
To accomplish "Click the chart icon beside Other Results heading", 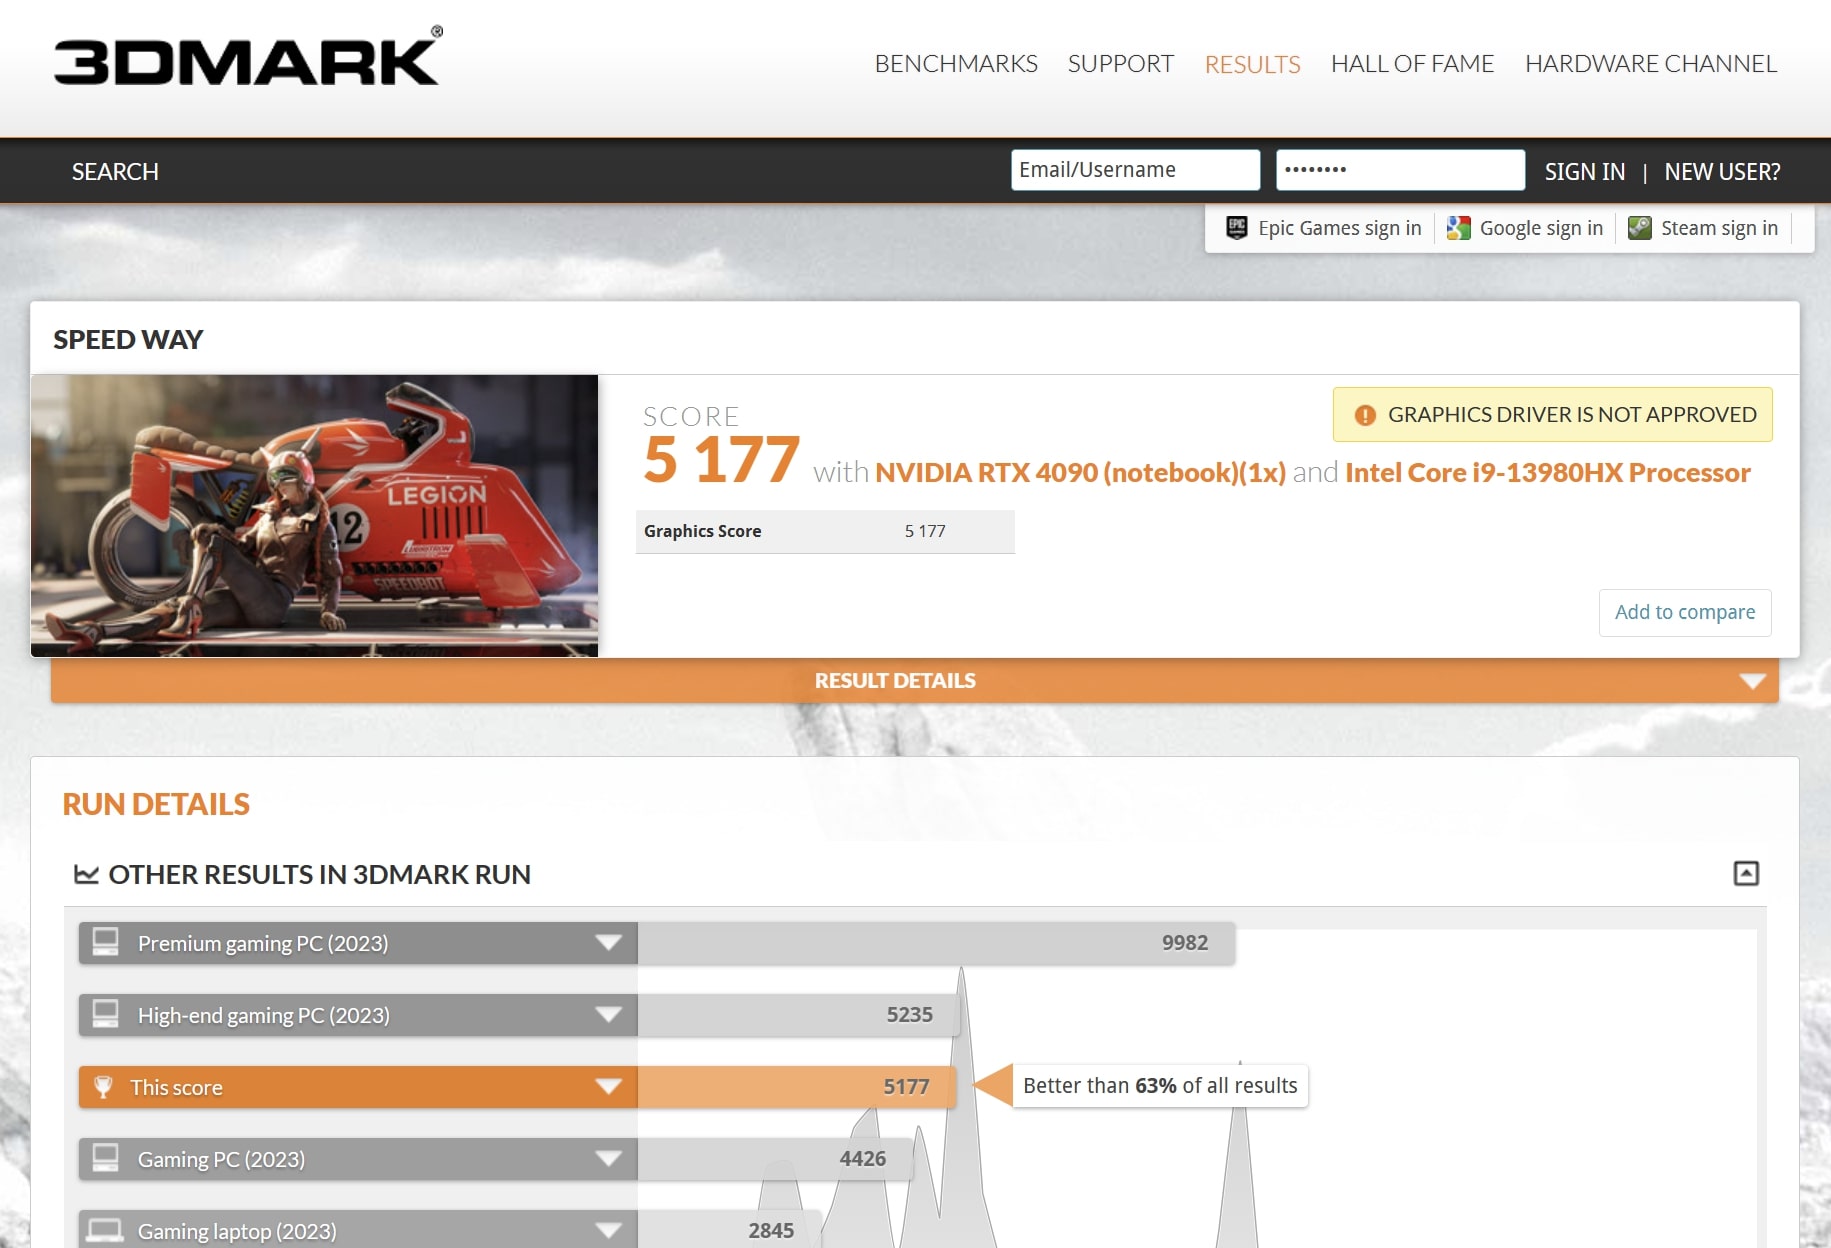I will click(x=87, y=874).
